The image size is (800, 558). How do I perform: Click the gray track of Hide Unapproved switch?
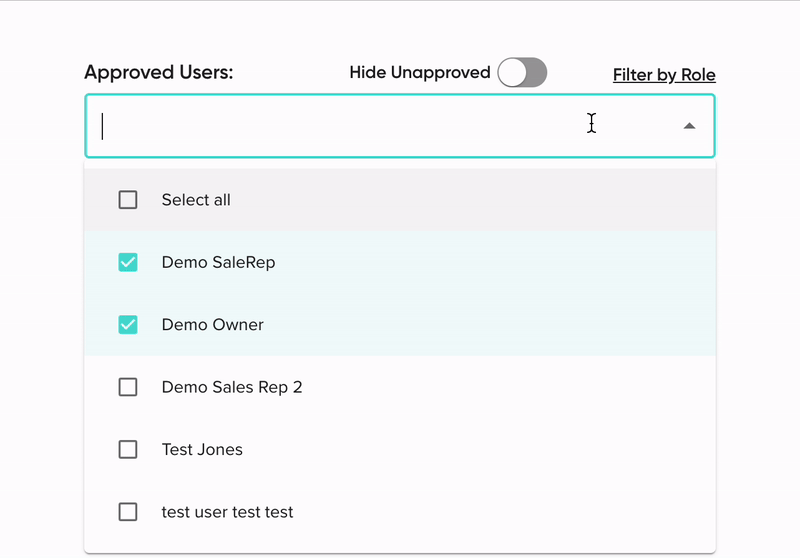pos(537,73)
